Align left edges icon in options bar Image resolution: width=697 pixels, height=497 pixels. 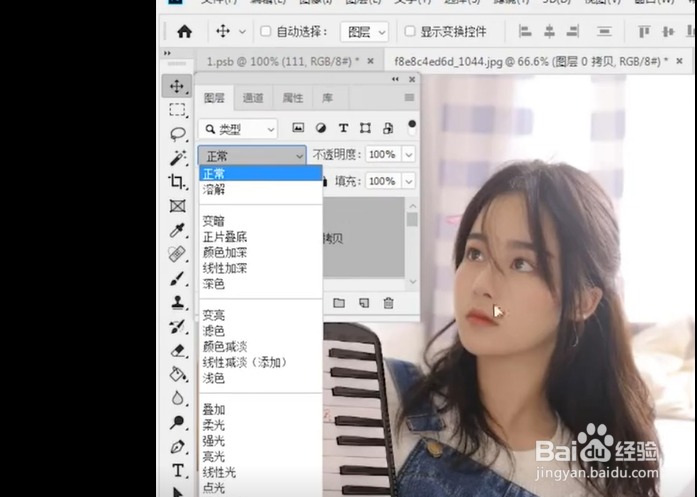click(525, 31)
